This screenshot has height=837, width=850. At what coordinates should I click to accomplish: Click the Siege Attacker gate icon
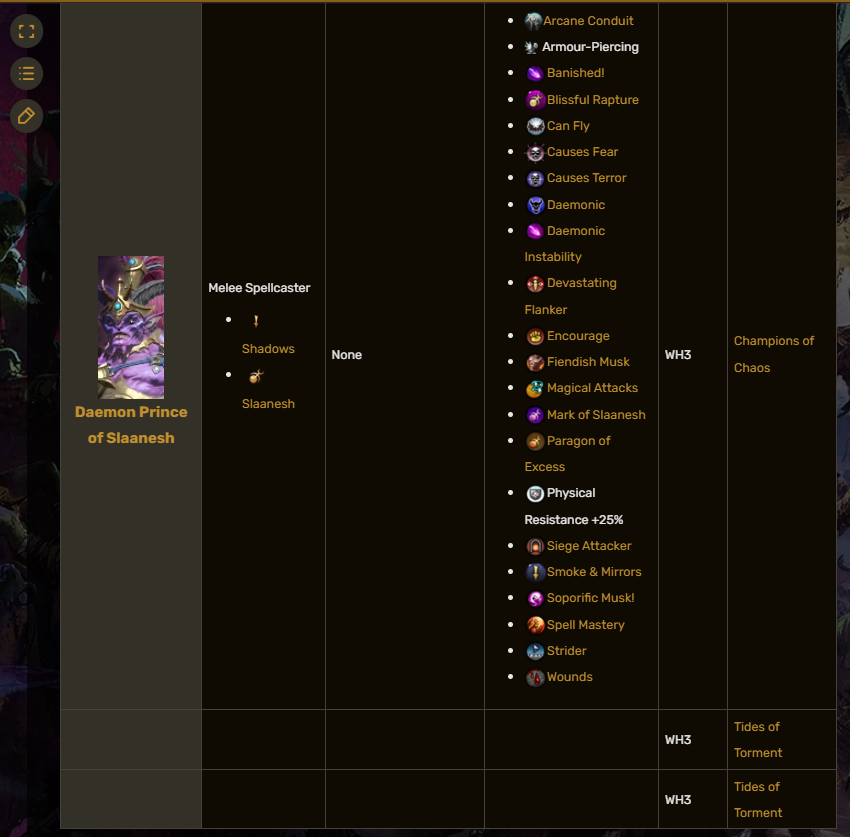535,546
